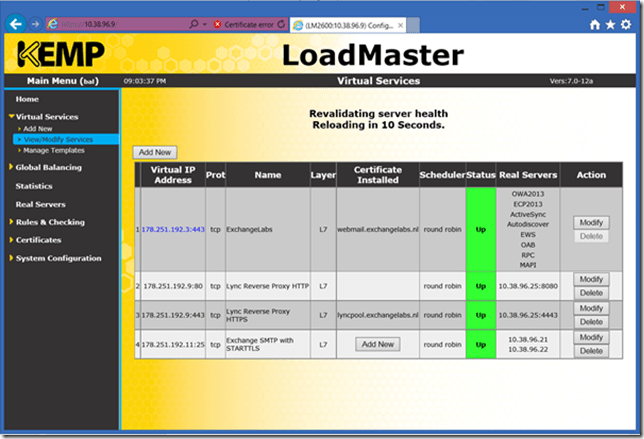Open Real Servers in the main menu

pos(40,204)
